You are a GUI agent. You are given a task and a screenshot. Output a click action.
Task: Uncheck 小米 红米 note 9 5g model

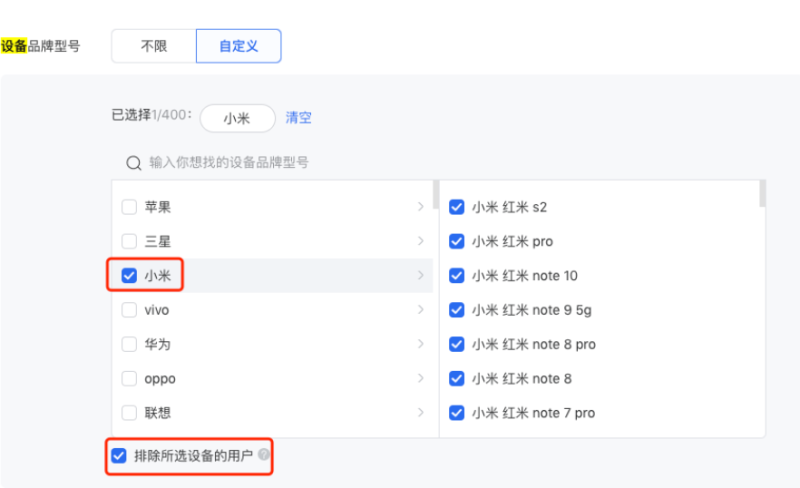pyautogui.click(x=457, y=310)
